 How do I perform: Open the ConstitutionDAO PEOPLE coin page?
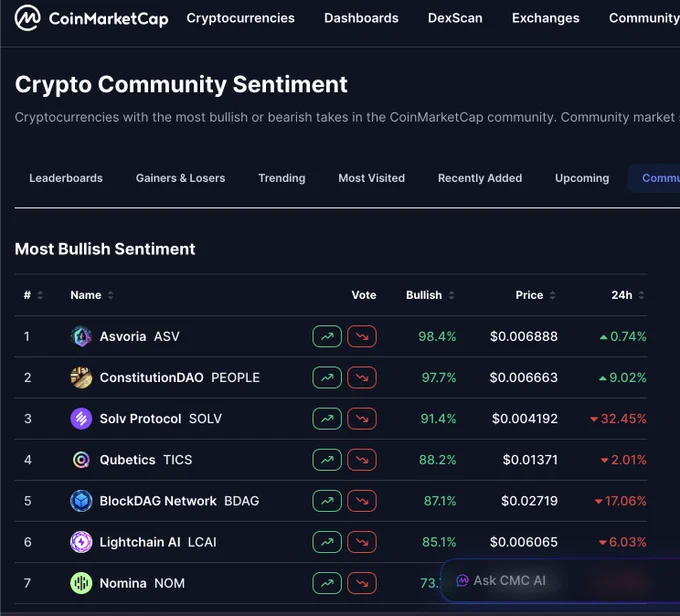[x=180, y=377]
